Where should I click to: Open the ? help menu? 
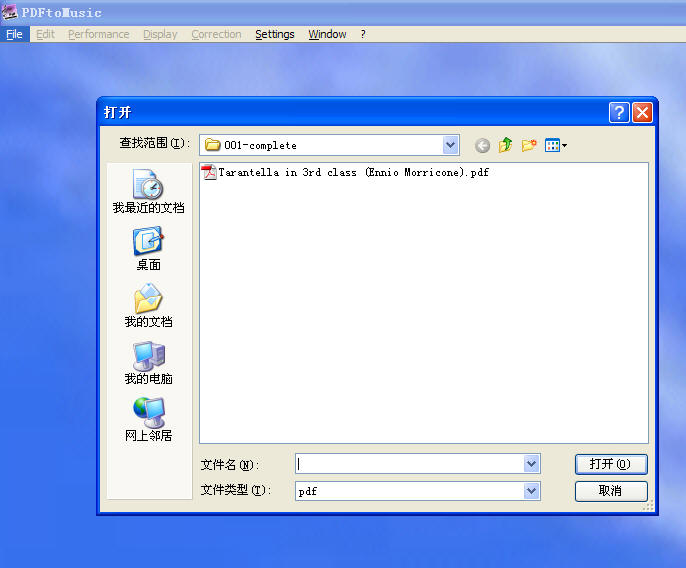363,34
